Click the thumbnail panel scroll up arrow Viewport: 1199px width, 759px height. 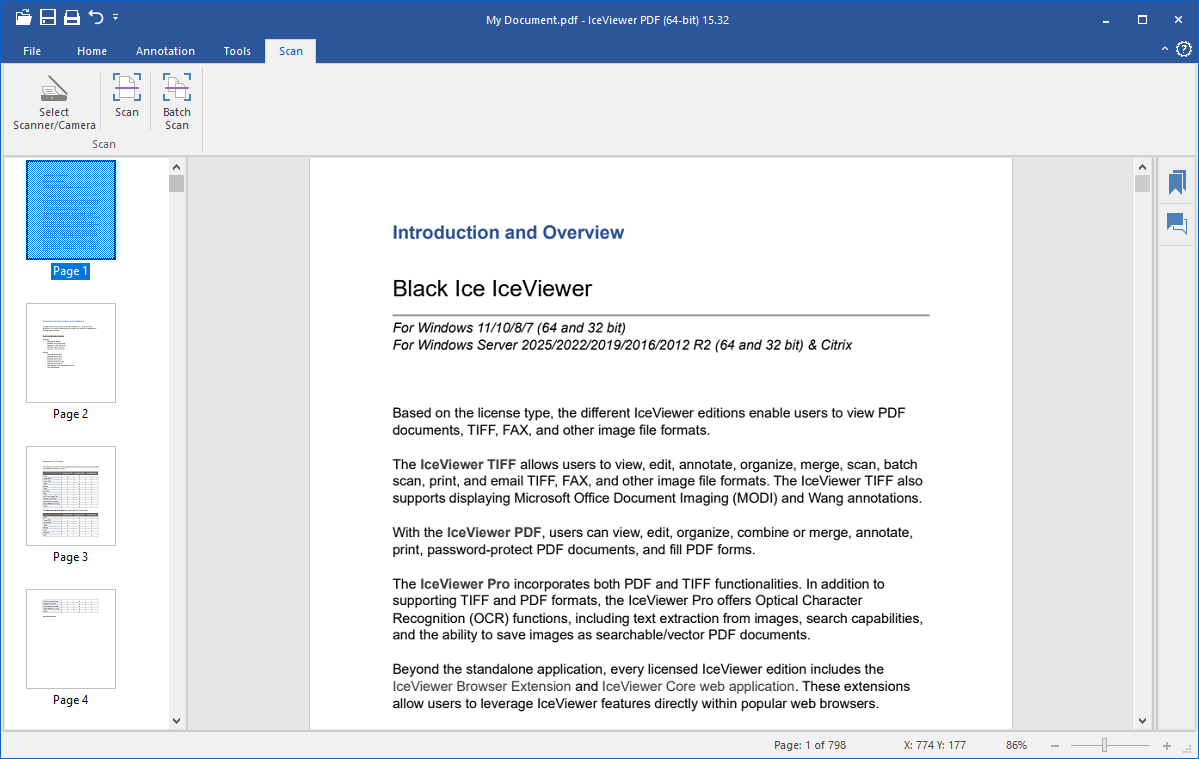point(177,167)
